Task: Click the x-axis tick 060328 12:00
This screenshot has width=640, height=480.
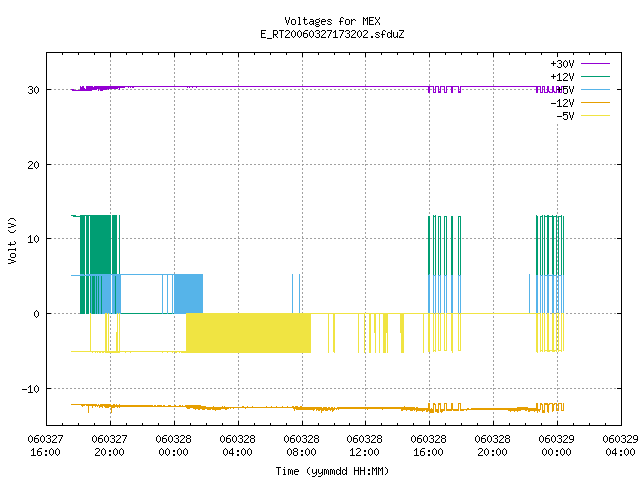Action: 364,446
